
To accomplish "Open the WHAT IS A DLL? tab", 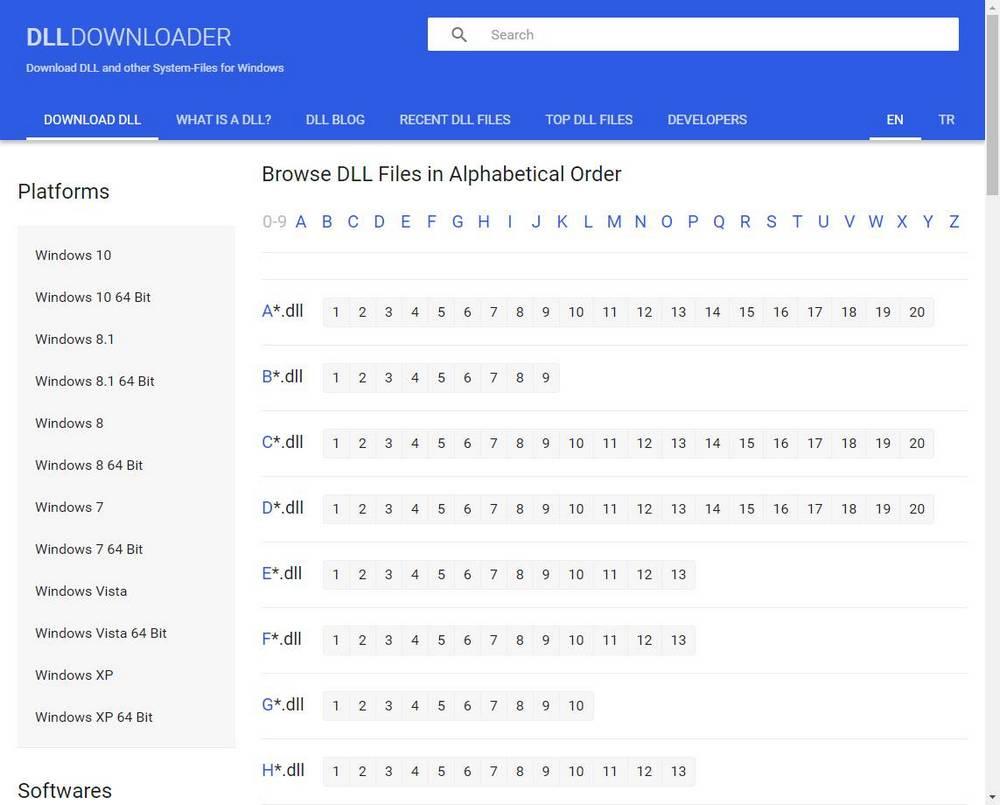I will pyautogui.click(x=223, y=119).
